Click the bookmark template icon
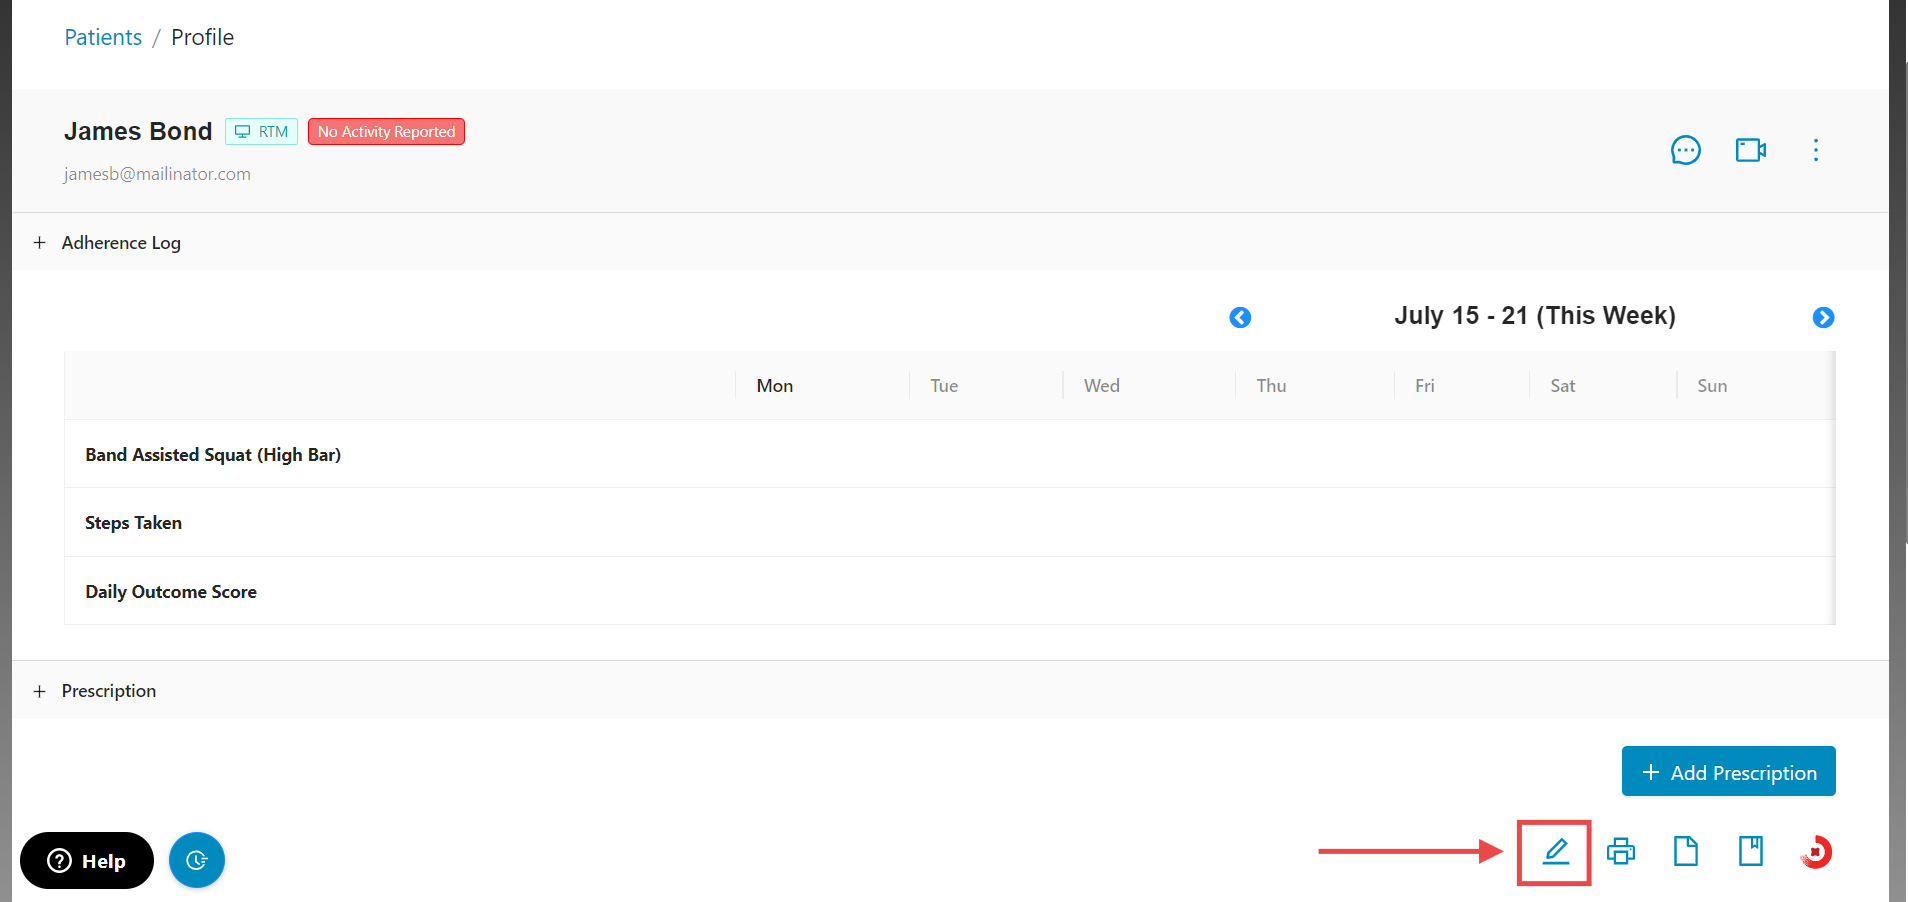Viewport: 1908px width, 902px height. pyautogui.click(x=1751, y=852)
